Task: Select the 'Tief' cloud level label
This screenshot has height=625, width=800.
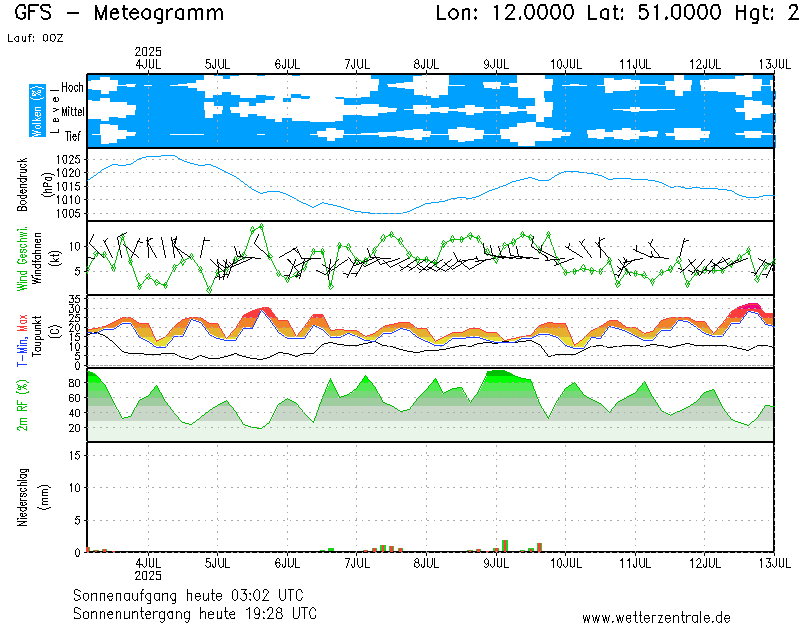Action: click(73, 136)
